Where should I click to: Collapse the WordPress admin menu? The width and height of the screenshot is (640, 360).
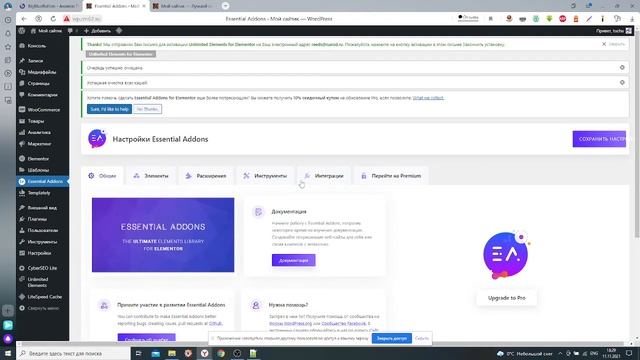tap(42, 308)
